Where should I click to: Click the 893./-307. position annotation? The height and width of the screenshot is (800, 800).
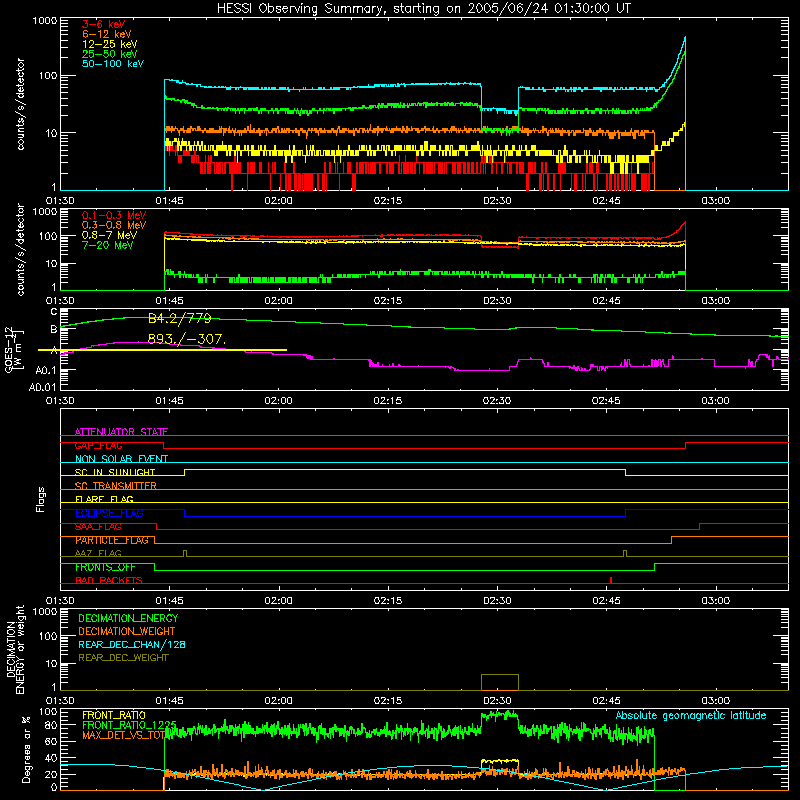[186, 339]
